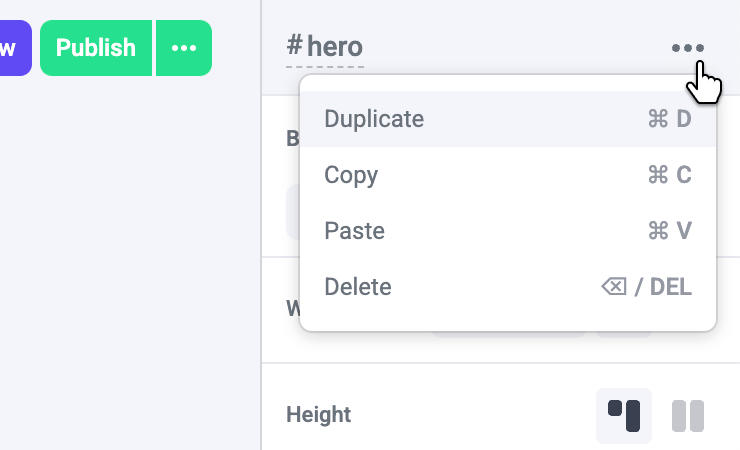The height and width of the screenshot is (450, 740).
Task: Open the publish options three-dot dropdown
Action: click(184, 48)
